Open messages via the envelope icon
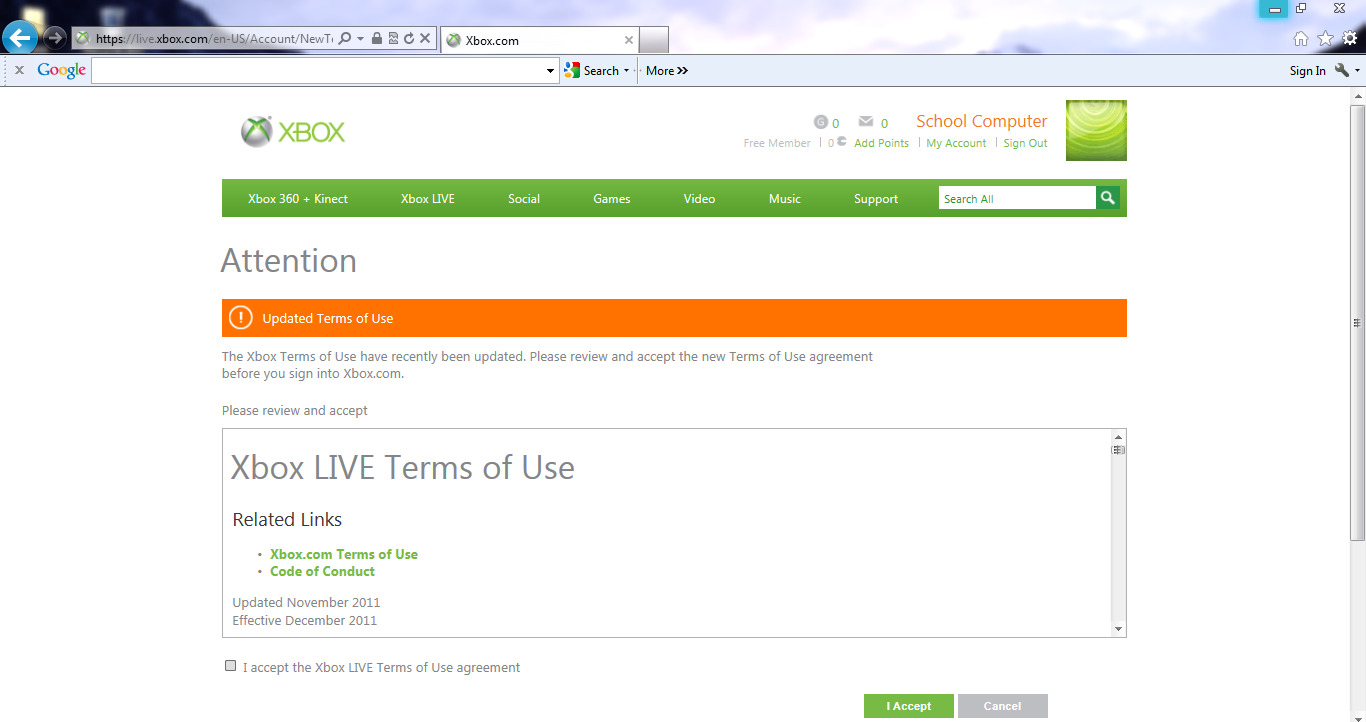 point(865,122)
